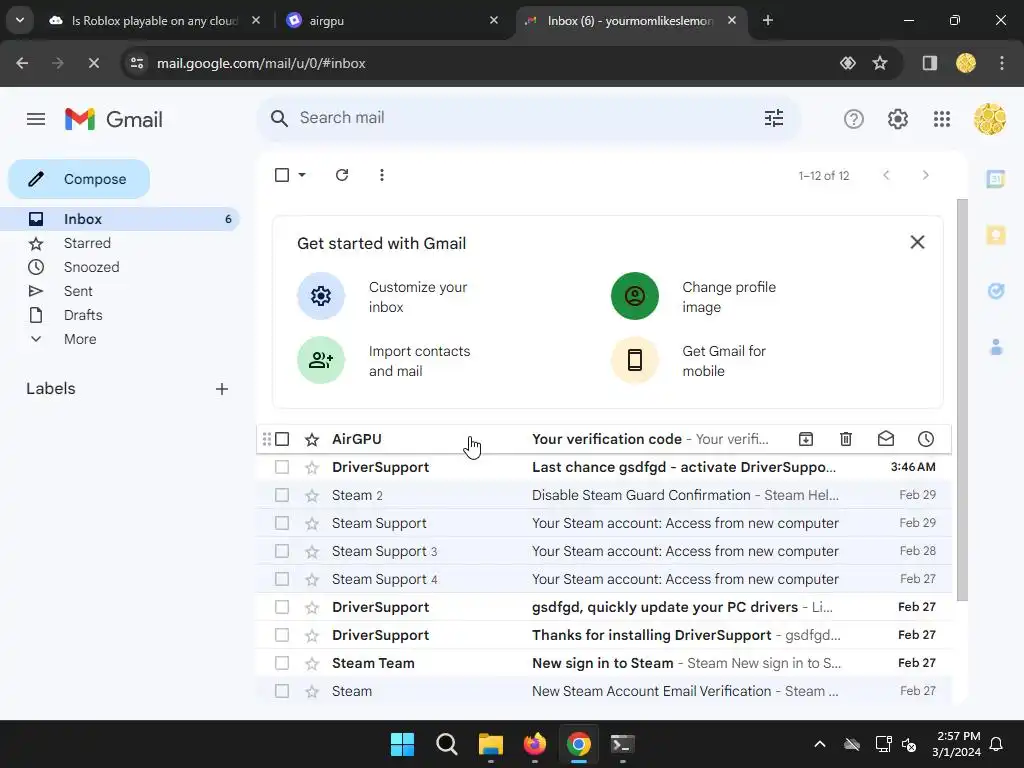Click the Gmail logo

pos(114,120)
